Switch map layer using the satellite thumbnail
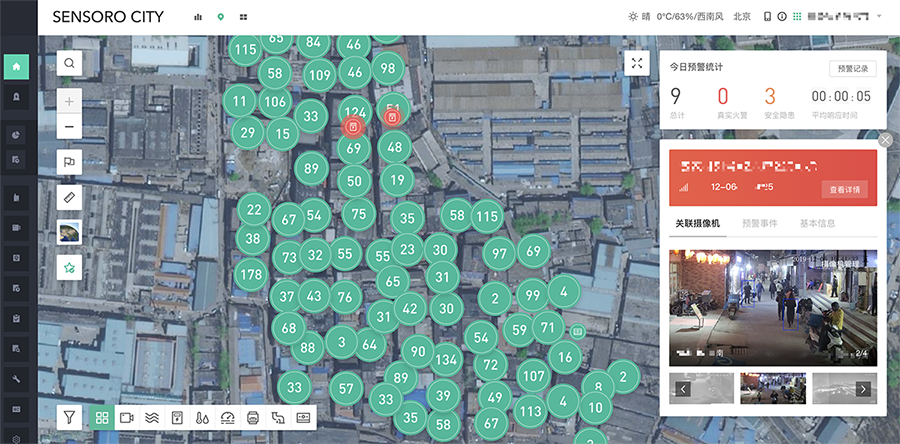The width and height of the screenshot is (900, 444). pyautogui.click(x=69, y=232)
